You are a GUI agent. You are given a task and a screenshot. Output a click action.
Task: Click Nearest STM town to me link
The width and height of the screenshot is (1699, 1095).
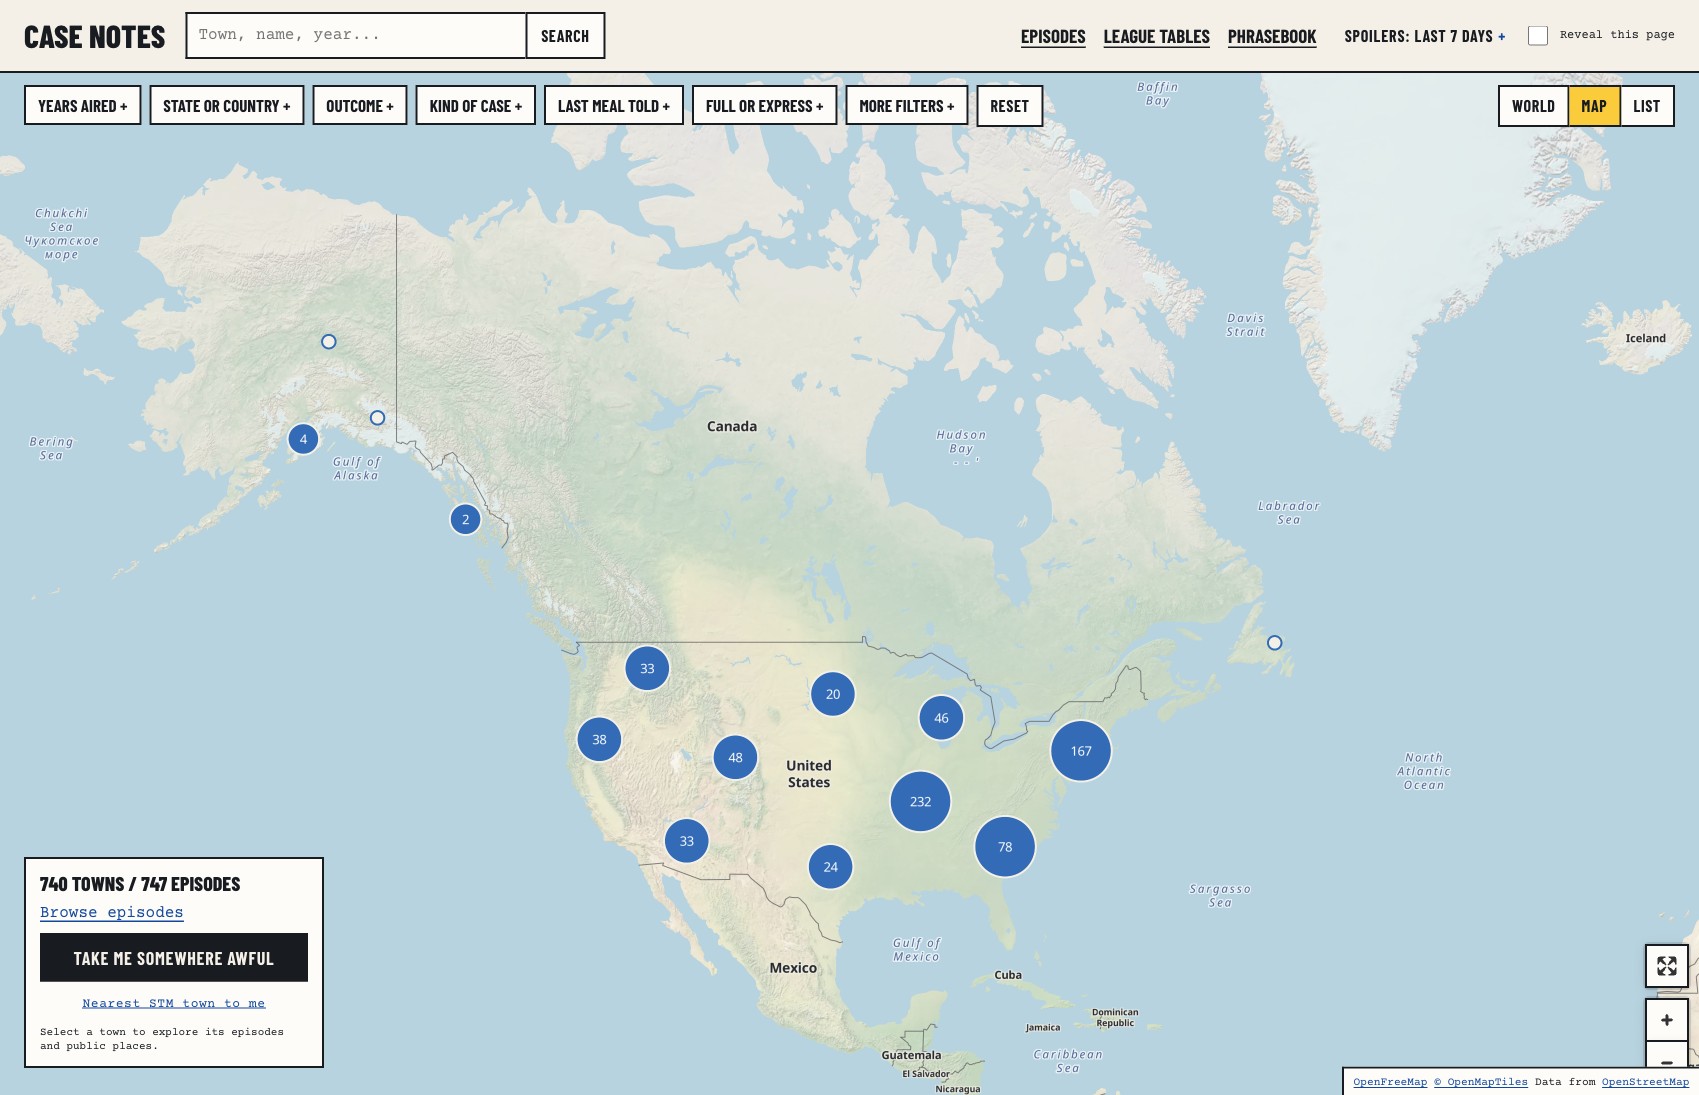click(x=174, y=1003)
